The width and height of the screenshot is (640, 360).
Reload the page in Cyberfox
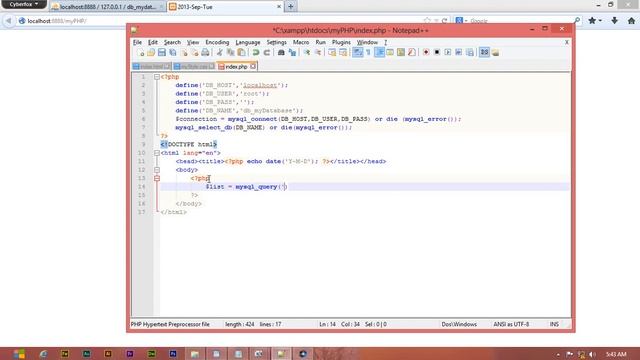point(444,20)
